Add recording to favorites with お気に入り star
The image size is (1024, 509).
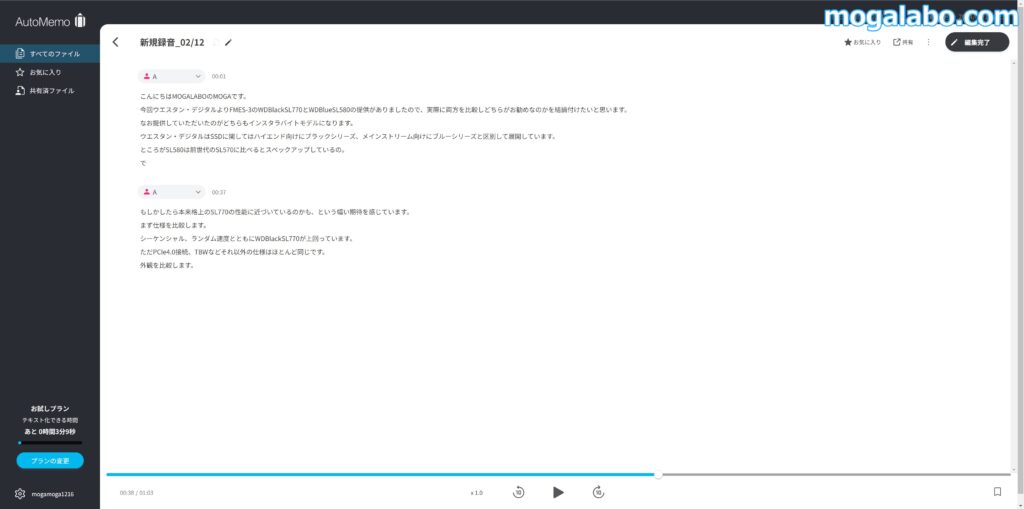[862, 42]
